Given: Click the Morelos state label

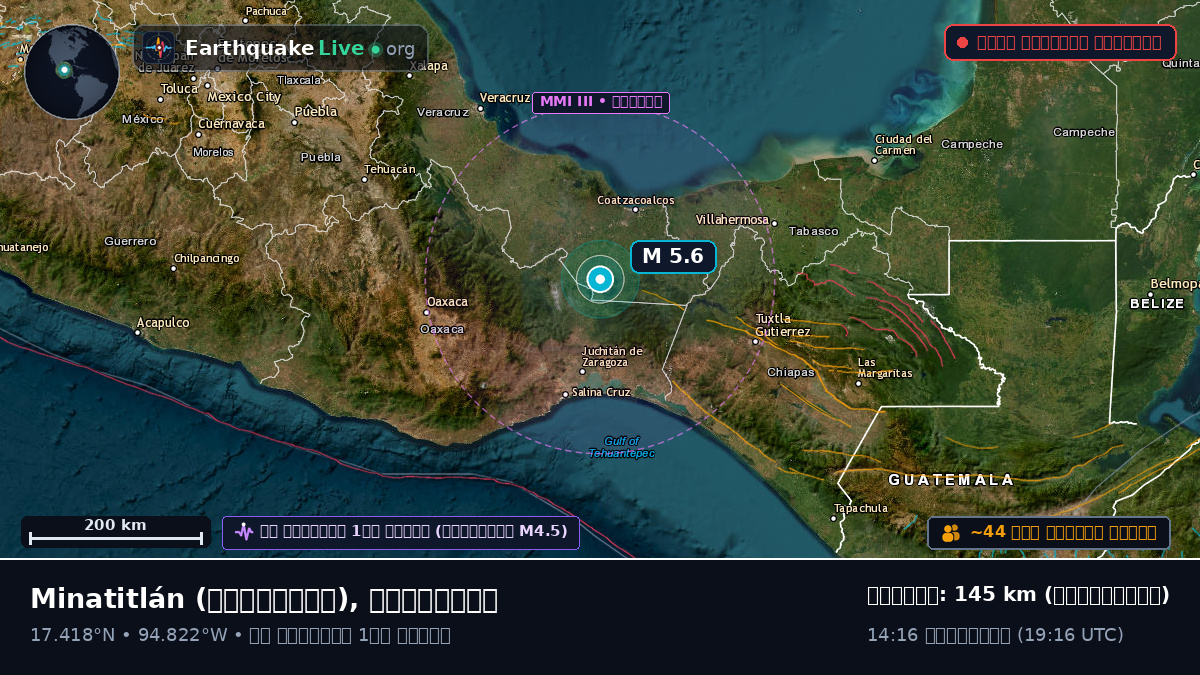Looking at the screenshot, I should coord(213,152).
